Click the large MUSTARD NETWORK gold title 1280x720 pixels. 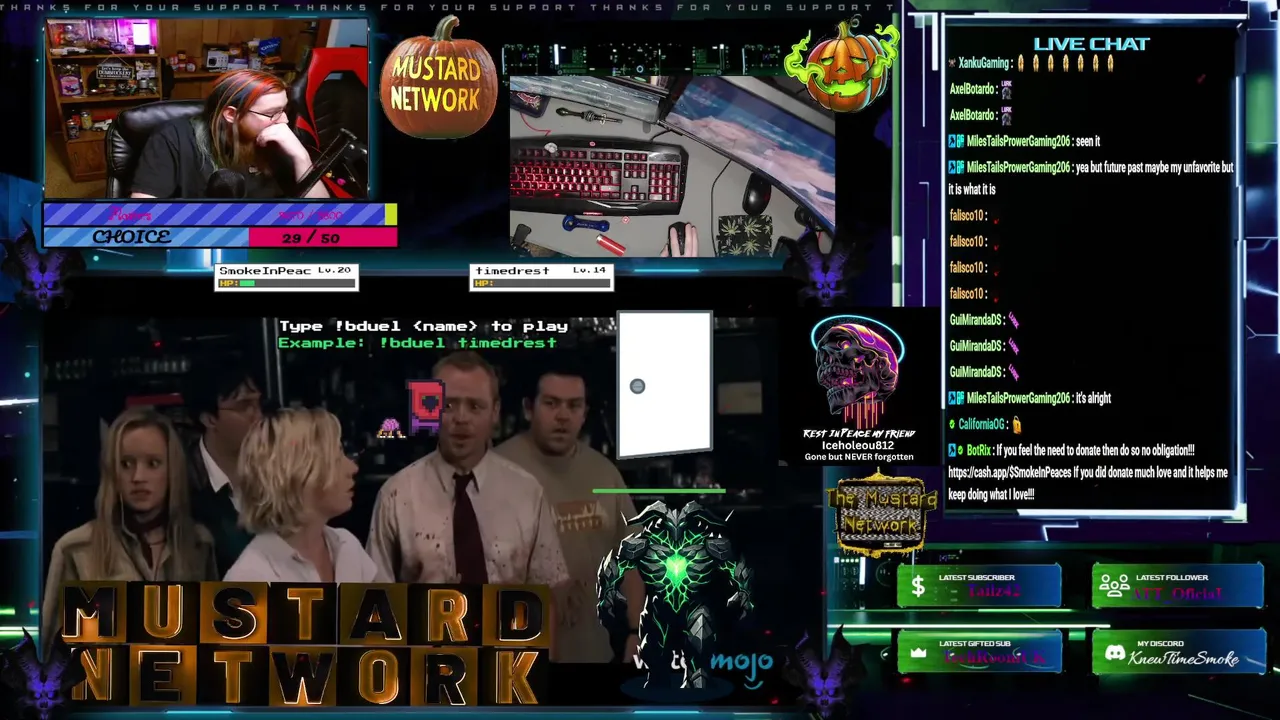[305, 644]
